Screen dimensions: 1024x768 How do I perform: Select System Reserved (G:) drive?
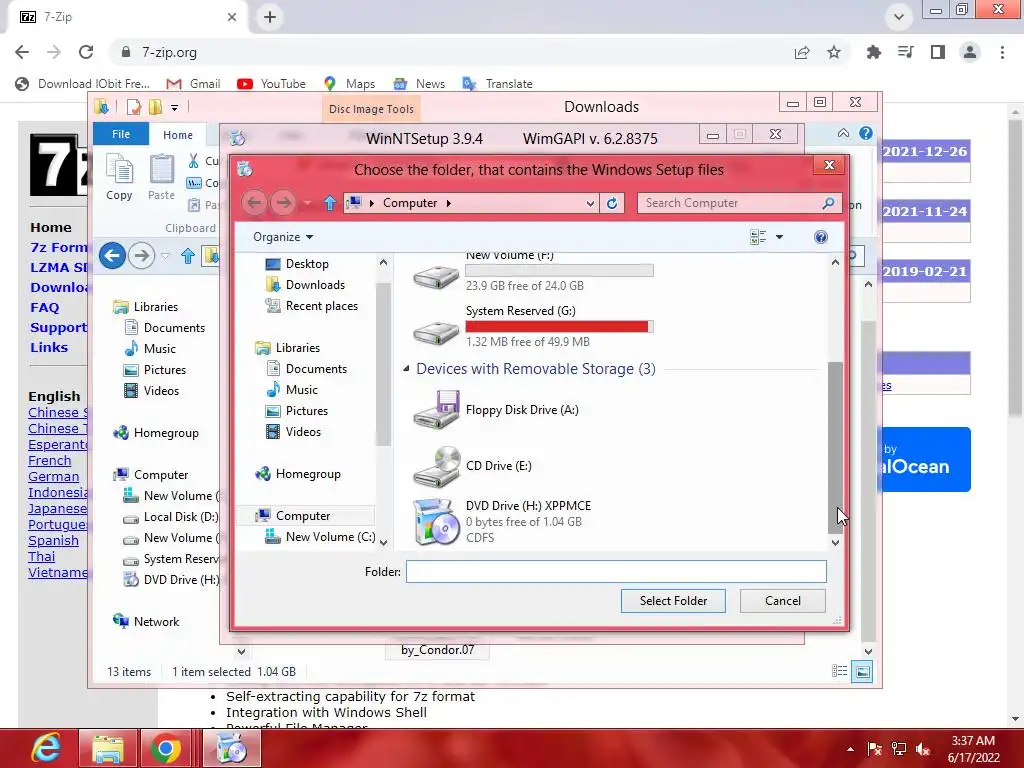[x=532, y=327]
